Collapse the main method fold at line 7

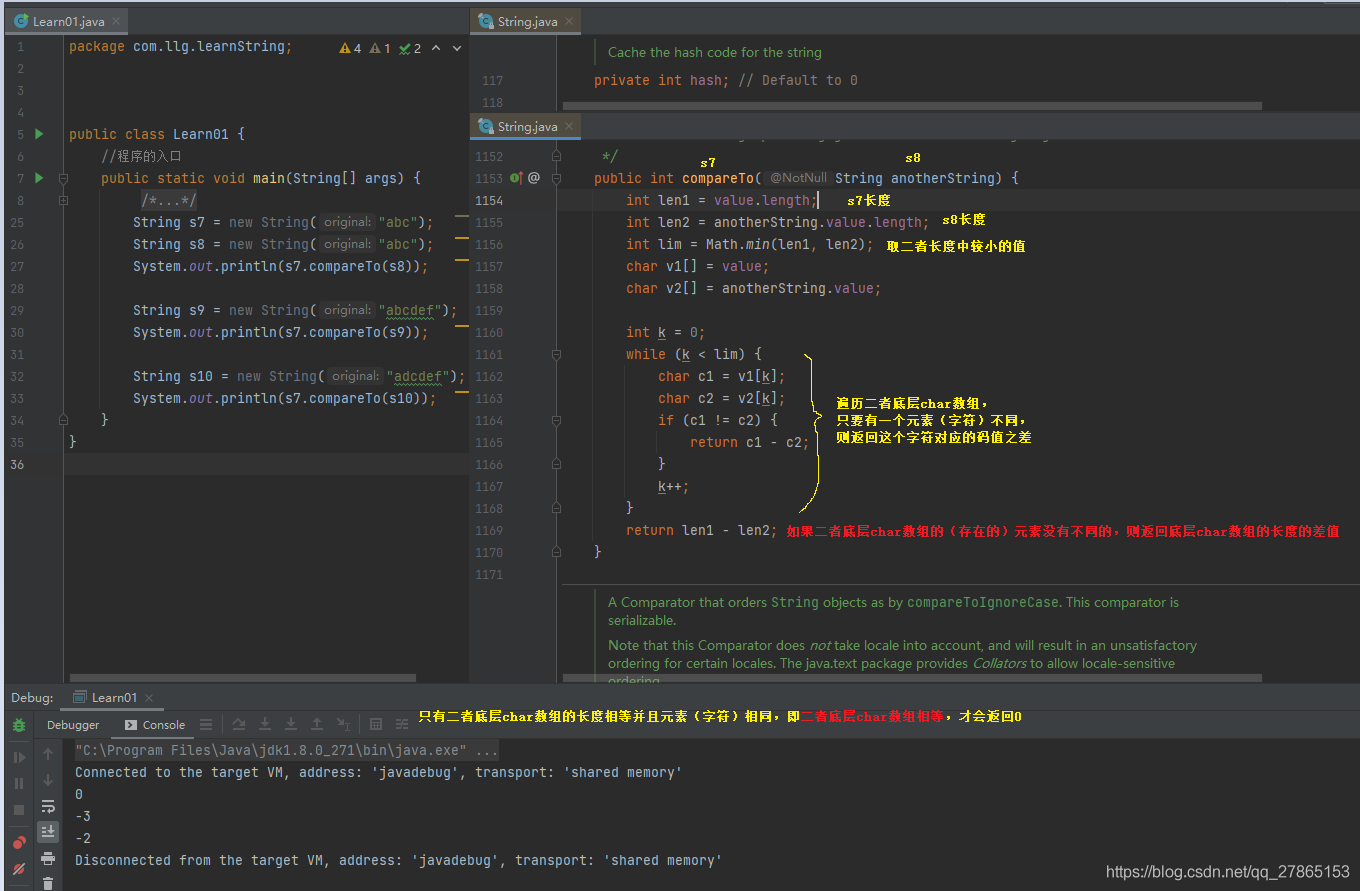63,178
